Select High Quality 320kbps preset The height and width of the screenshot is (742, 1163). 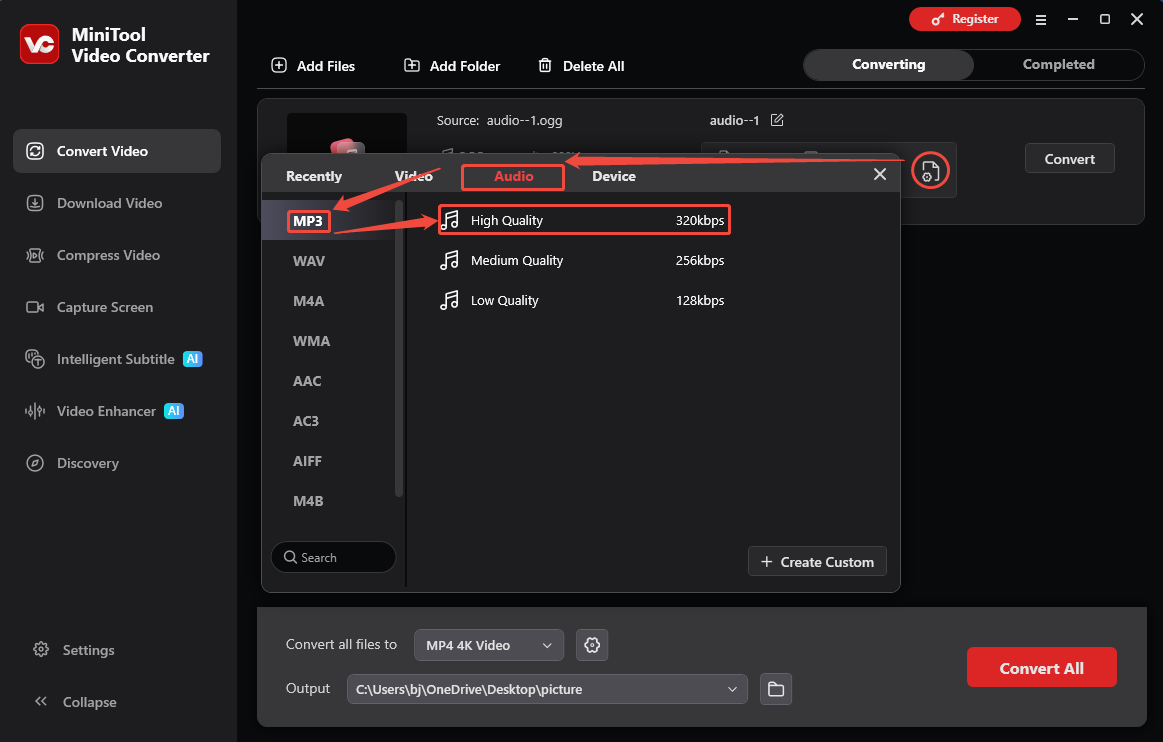click(584, 220)
